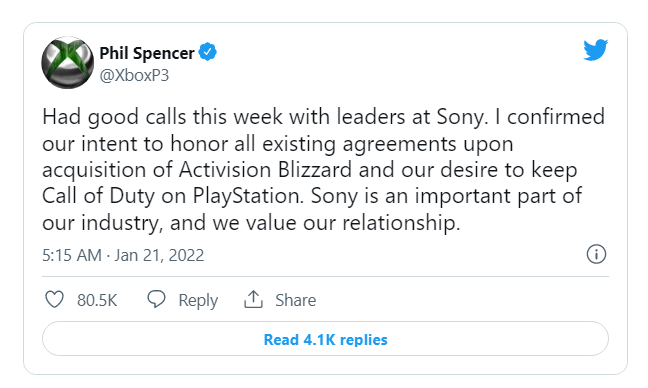Click the word 'Sony' in first line

(460, 118)
